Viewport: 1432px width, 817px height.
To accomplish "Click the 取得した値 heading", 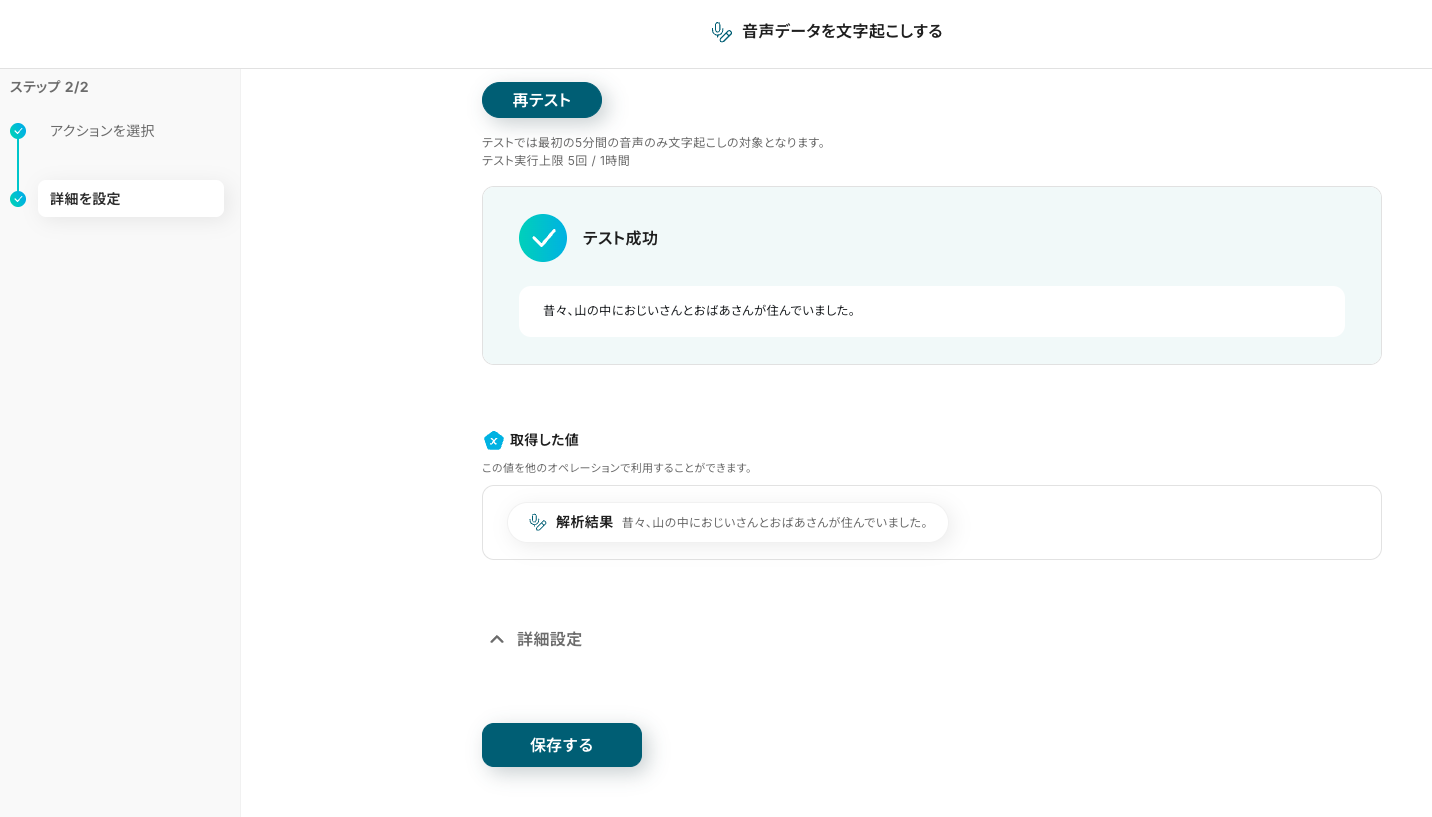I will (x=544, y=440).
